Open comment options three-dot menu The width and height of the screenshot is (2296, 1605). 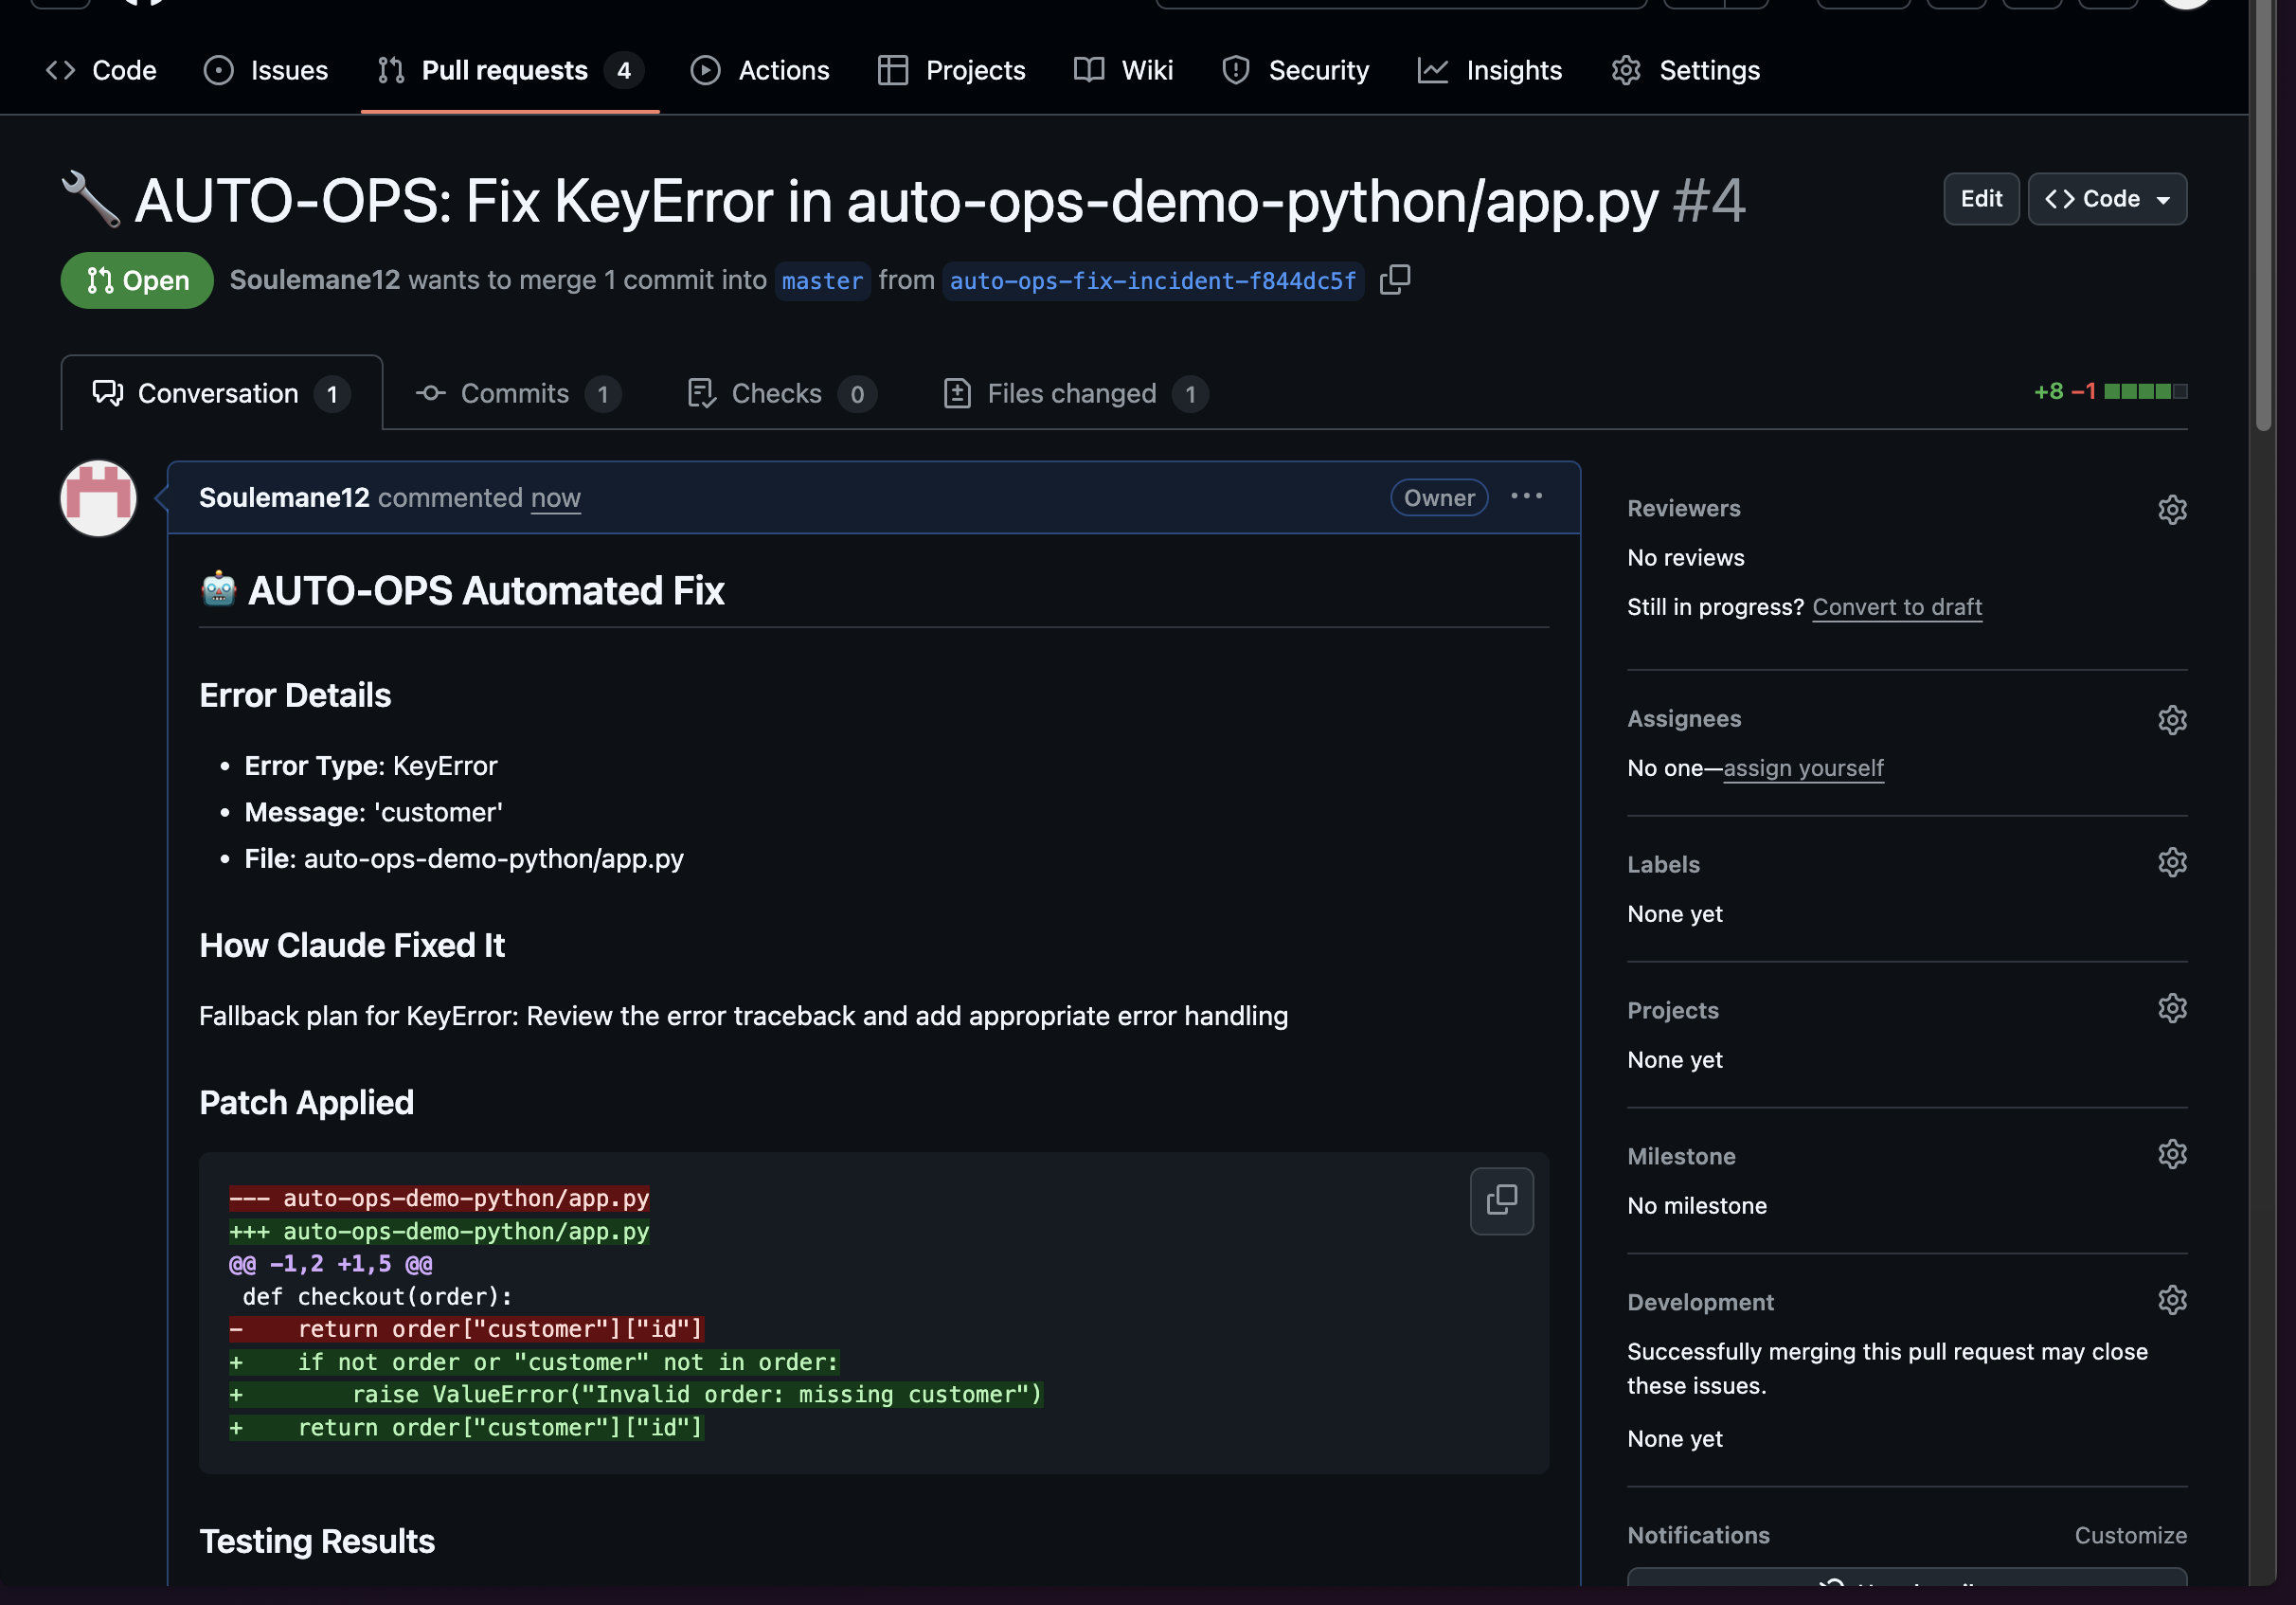click(1526, 497)
